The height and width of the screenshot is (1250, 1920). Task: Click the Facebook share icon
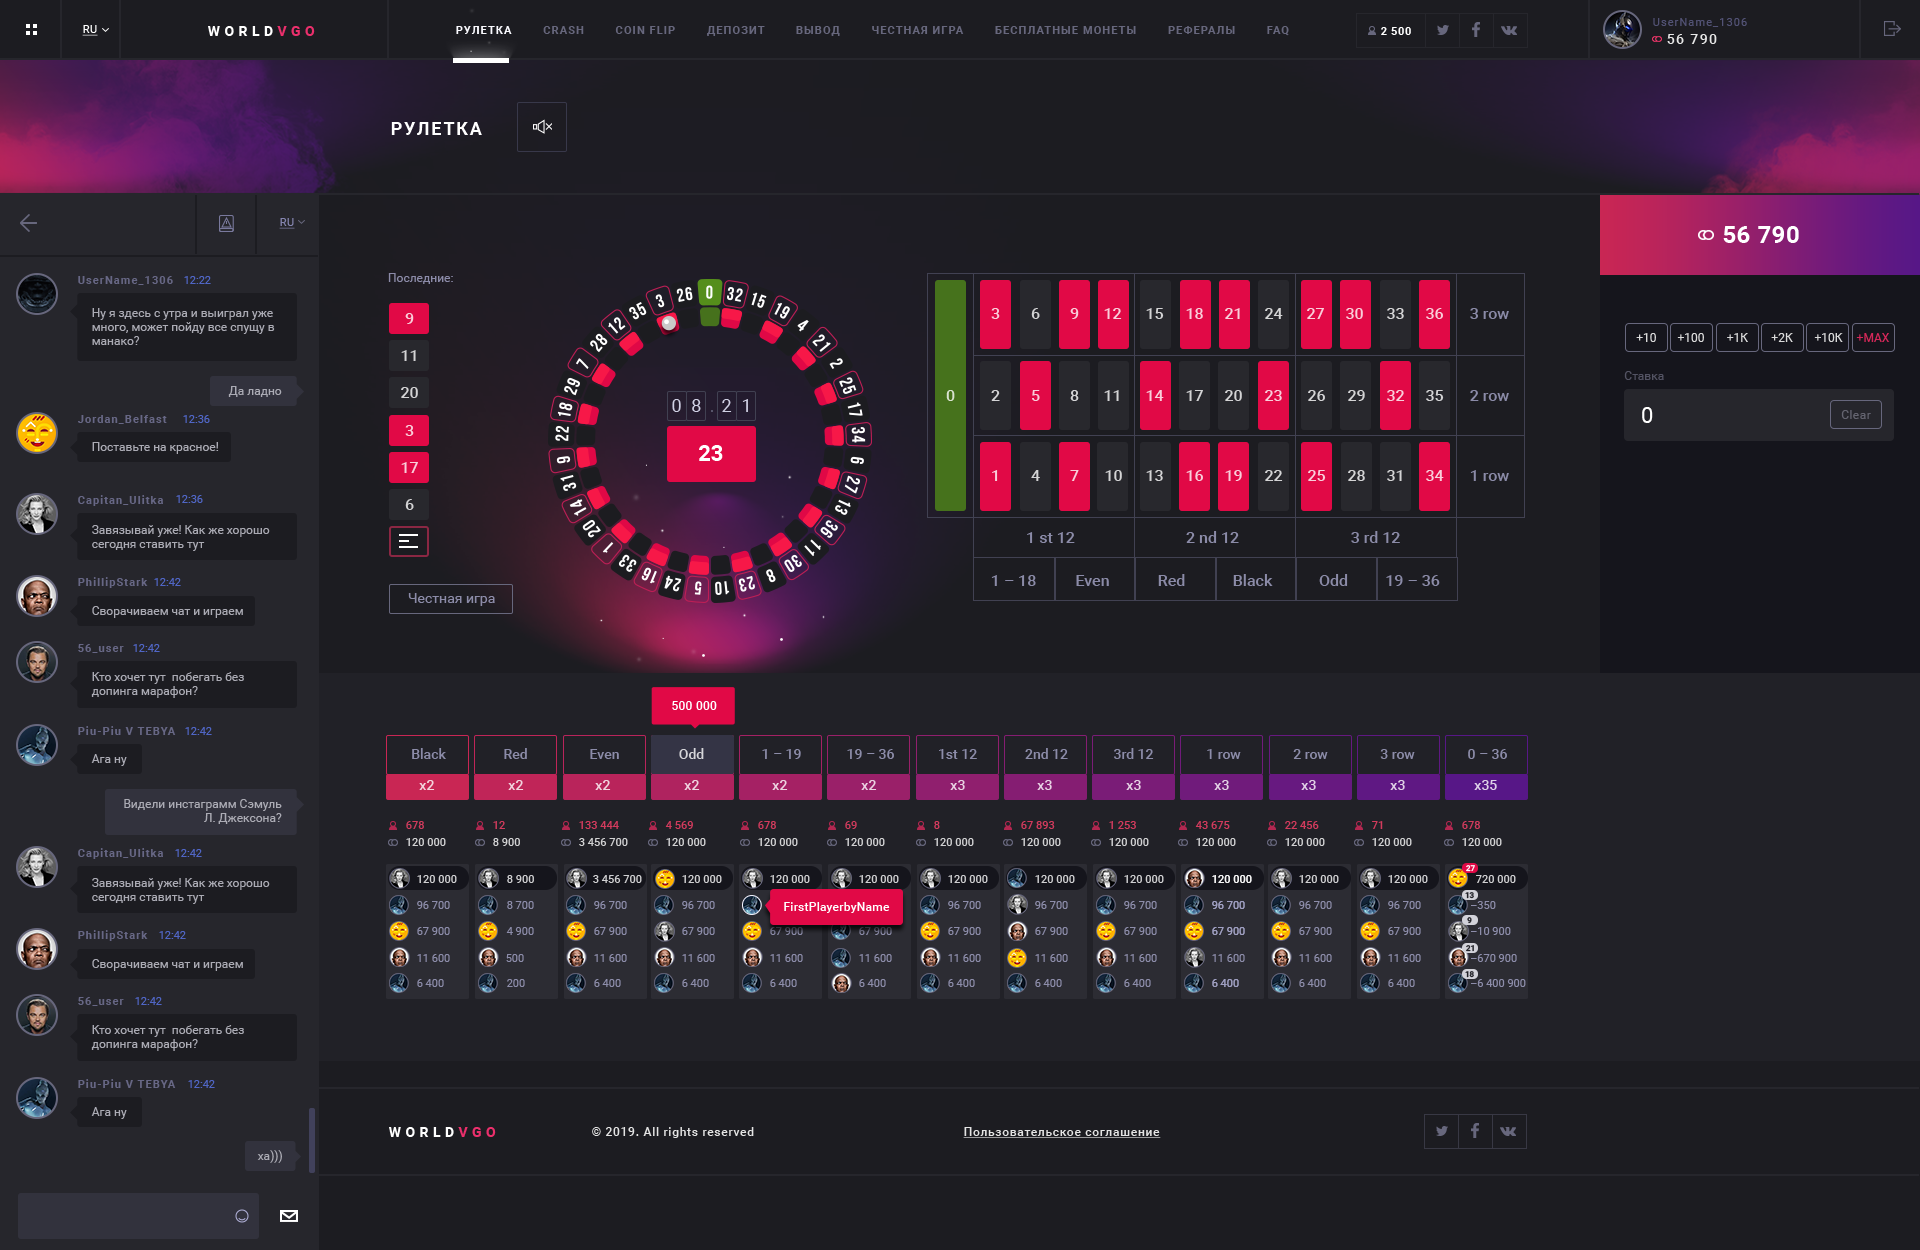click(x=1475, y=28)
